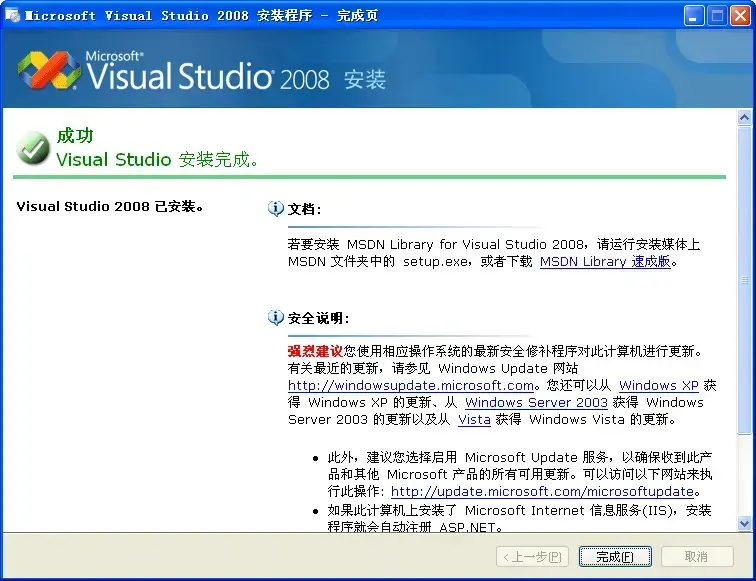The width and height of the screenshot is (756, 581).
Task: Click the 文档: section heading
Action: pyautogui.click(x=305, y=209)
